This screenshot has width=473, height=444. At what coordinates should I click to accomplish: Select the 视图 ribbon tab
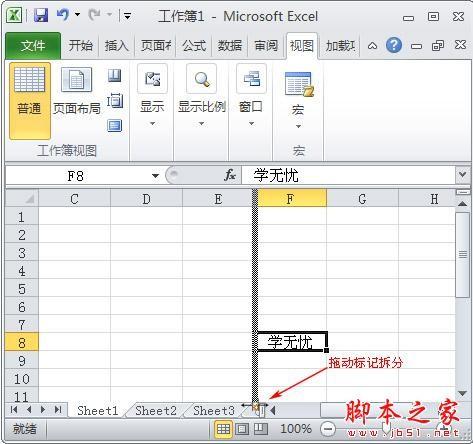[302, 45]
